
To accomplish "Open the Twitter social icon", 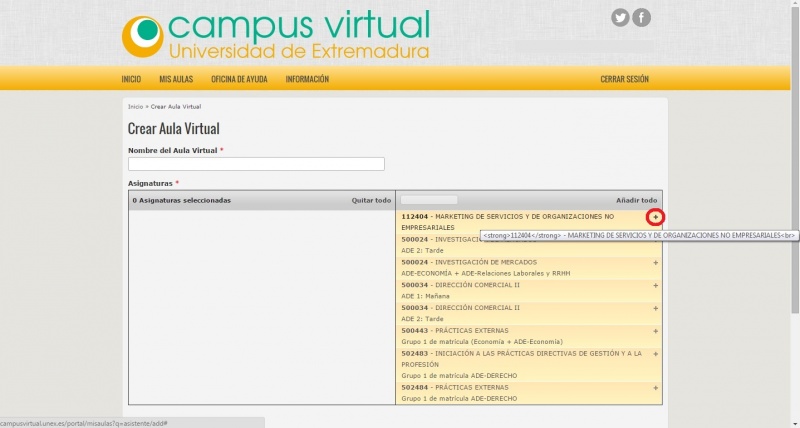I will coord(620,17).
